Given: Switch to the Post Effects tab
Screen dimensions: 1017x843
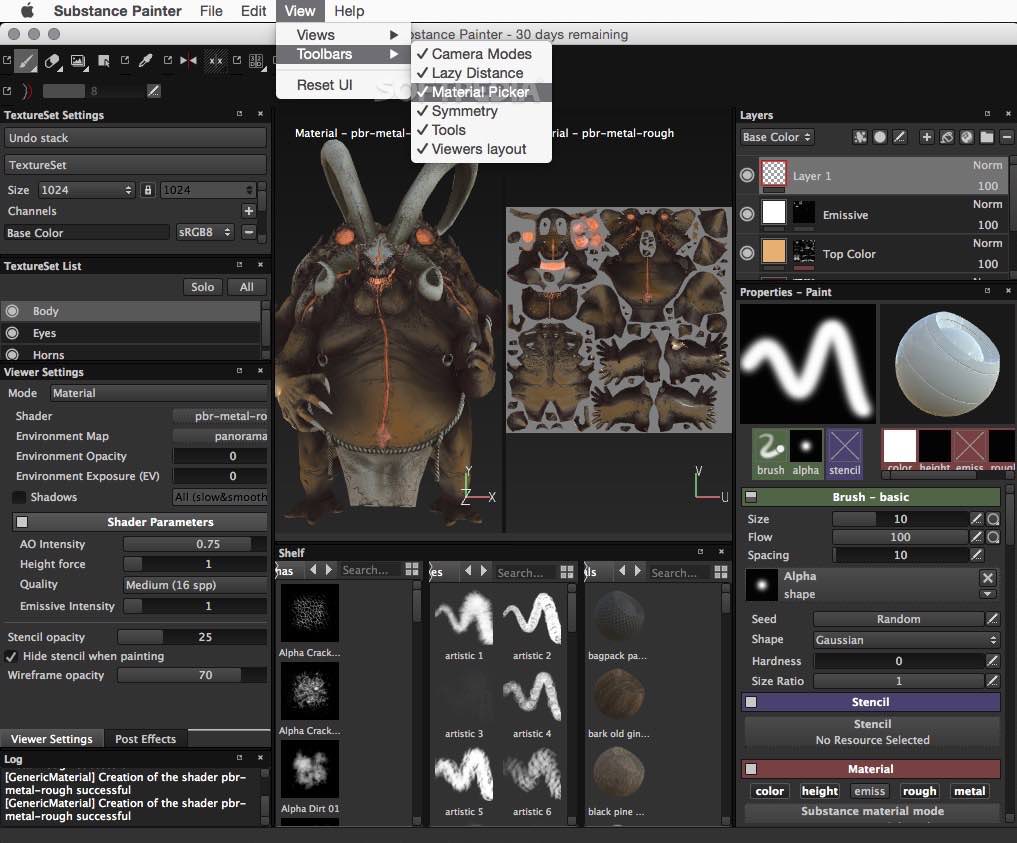Looking at the screenshot, I should pos(145,739).
